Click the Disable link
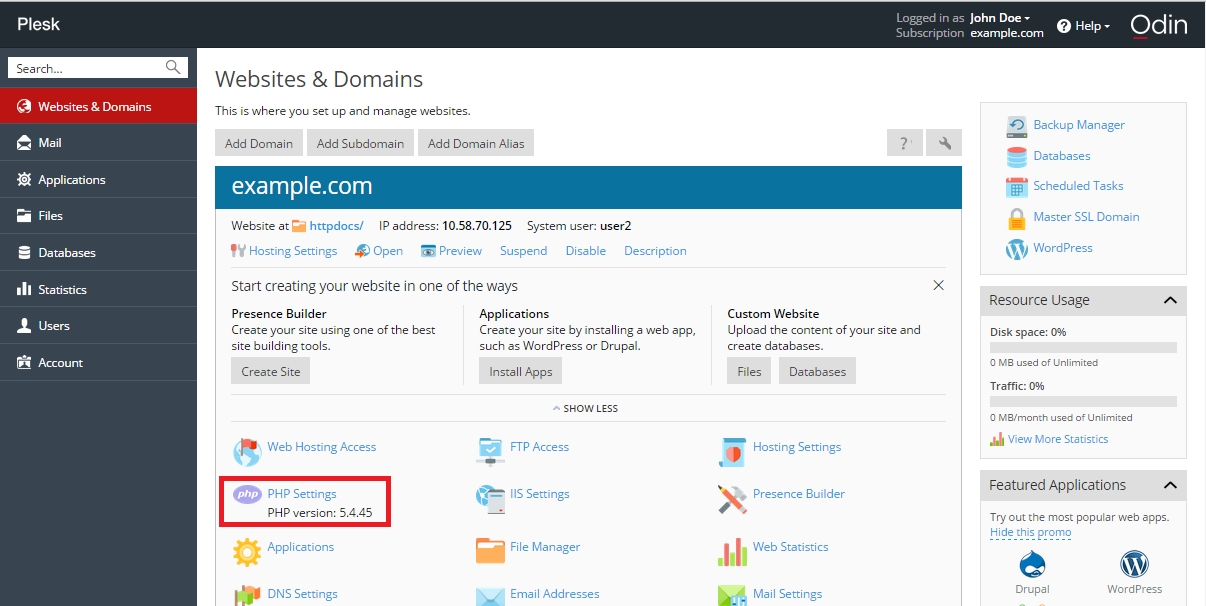1206x606 pixels. pos(586,251)
